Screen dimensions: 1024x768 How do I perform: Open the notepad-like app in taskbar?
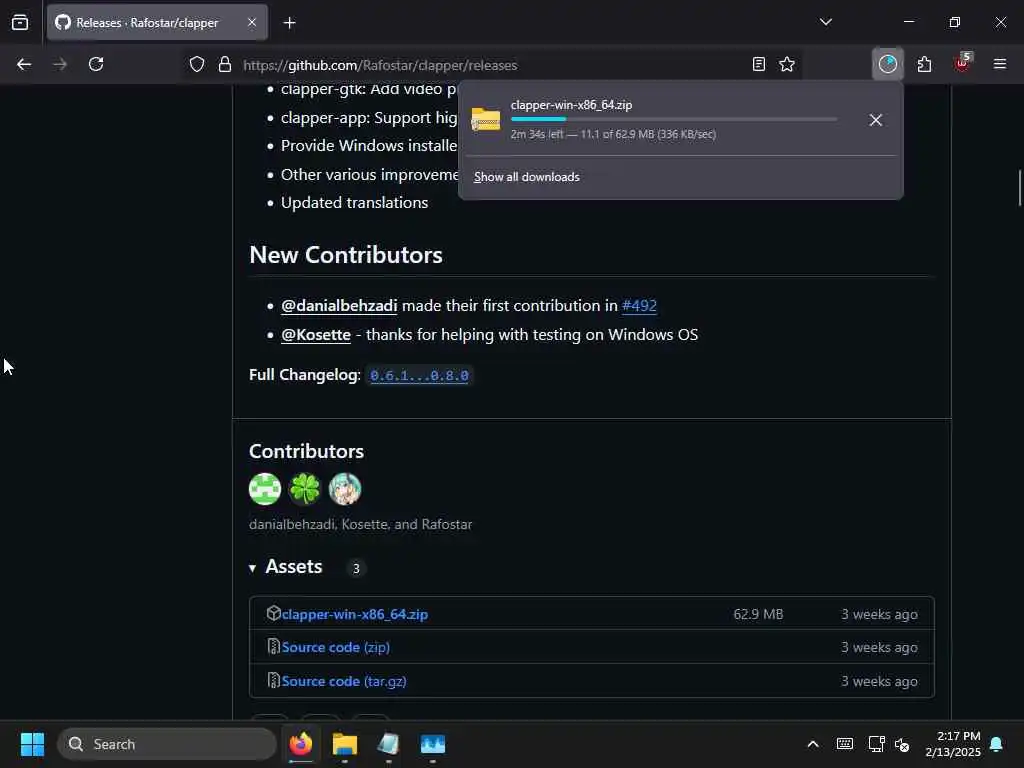click(x=388, y=744)
